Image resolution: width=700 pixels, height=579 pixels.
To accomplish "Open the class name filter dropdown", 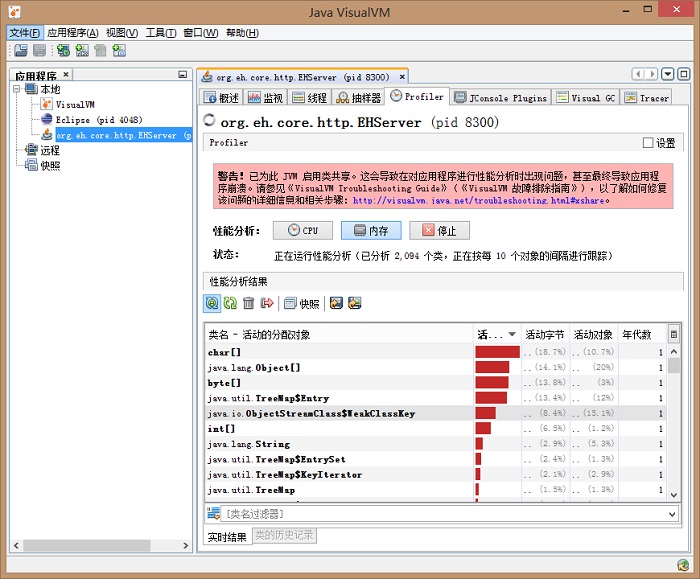I will (672, 514).
